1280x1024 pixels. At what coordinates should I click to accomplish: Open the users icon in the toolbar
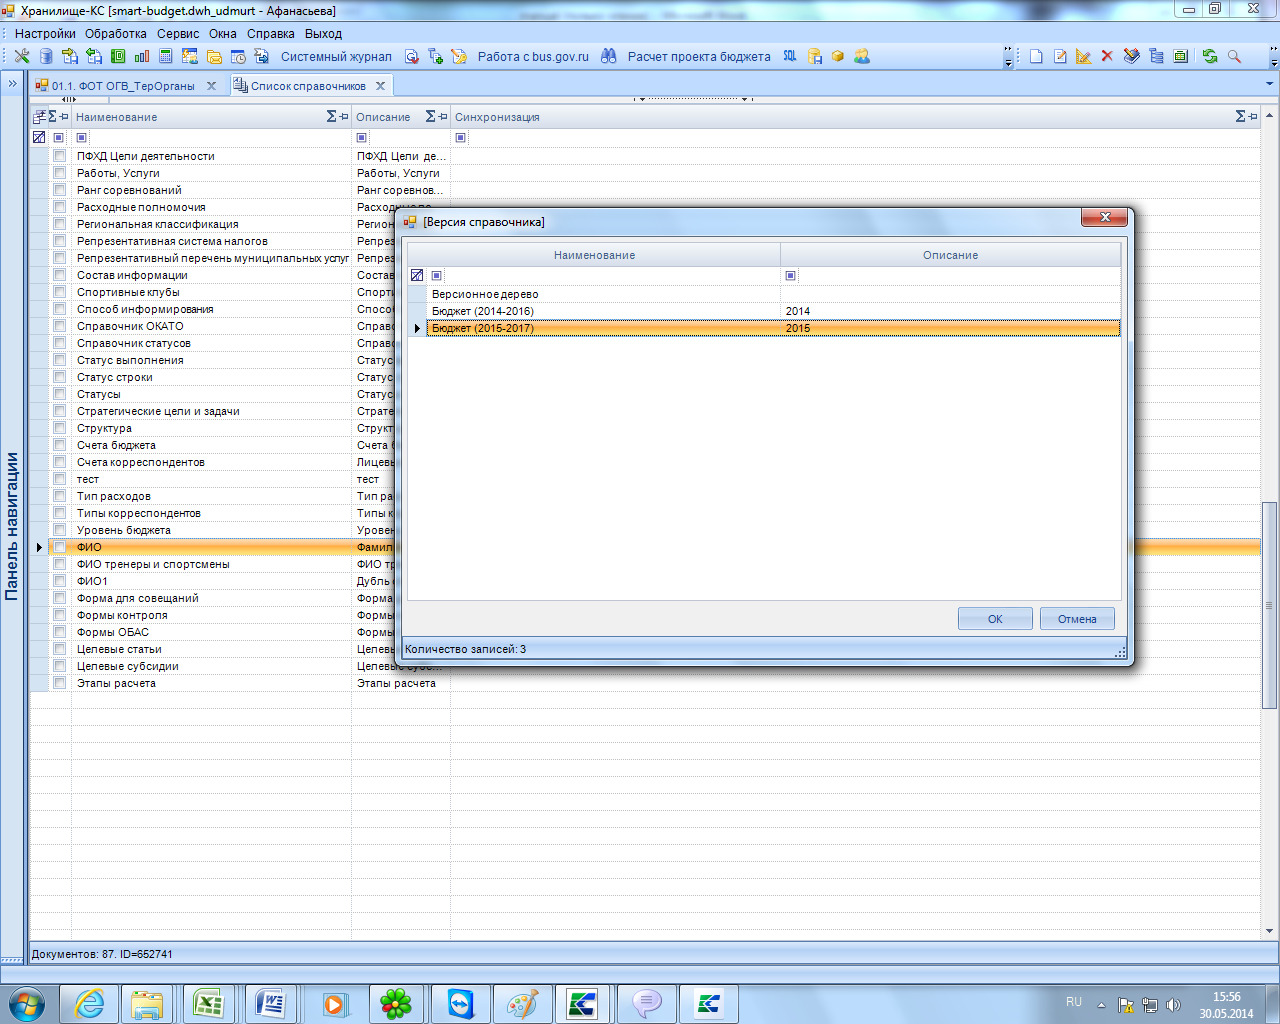(862, 56)
